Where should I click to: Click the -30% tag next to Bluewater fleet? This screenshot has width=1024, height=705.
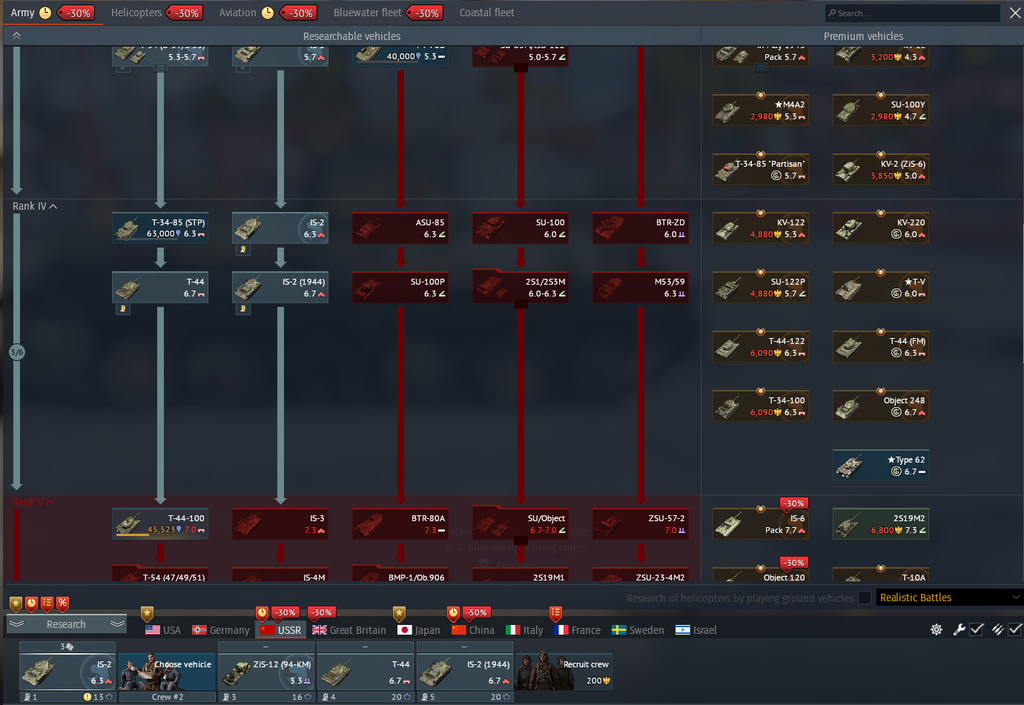coord(425,13)
